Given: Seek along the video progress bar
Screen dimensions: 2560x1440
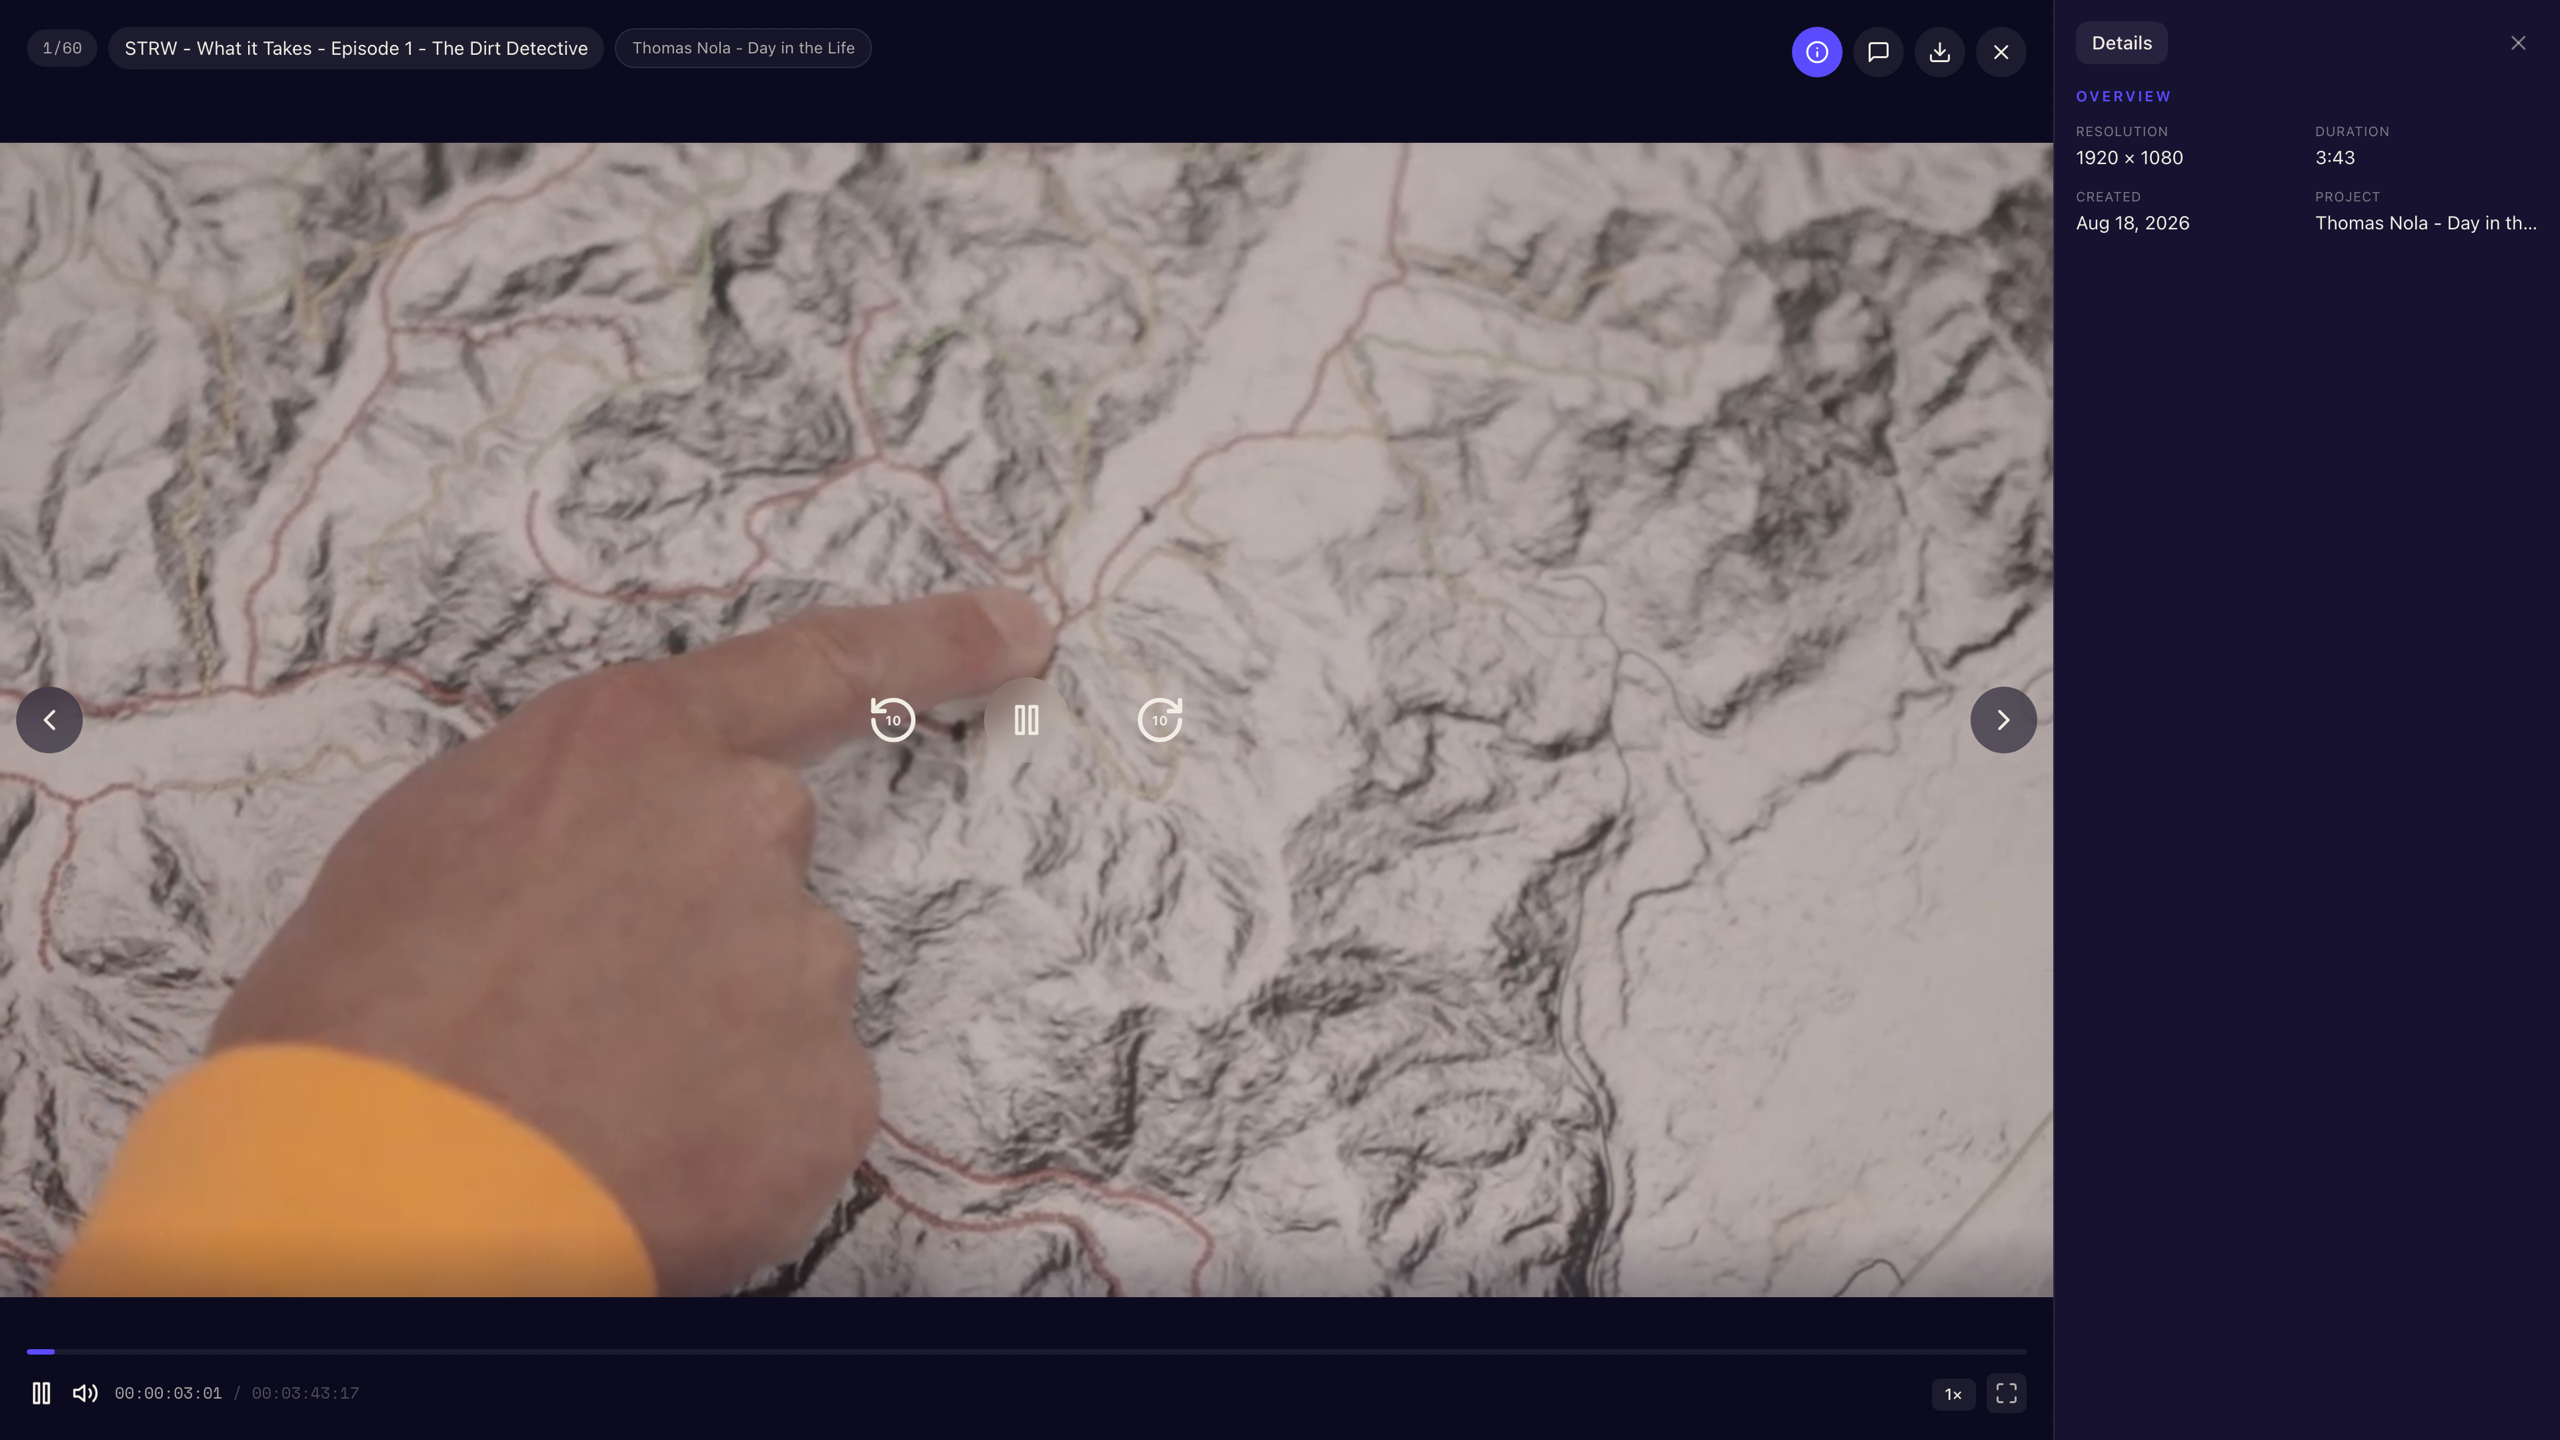Looking at the screenshot, I should [x=1026, y=1351].
